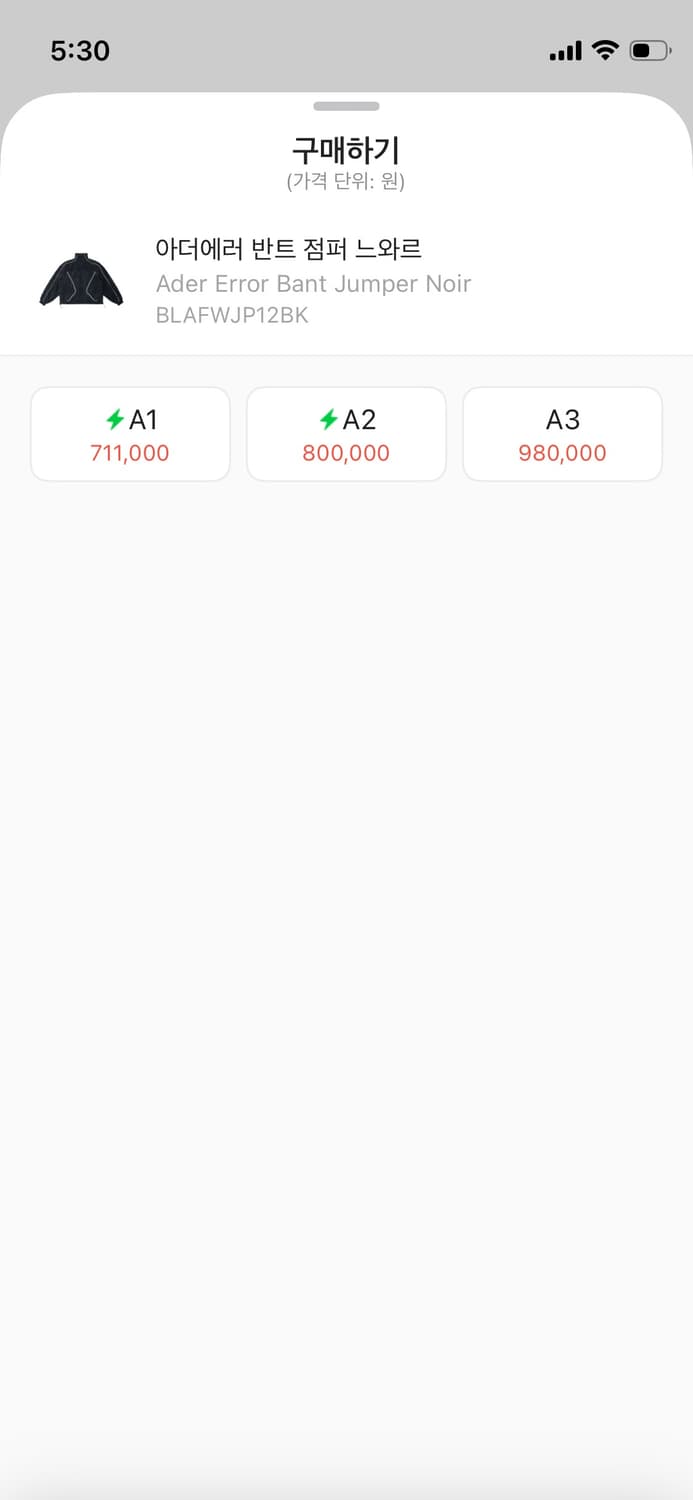
Task: Tap the 구매하기 sheet title
Action: click(x=346, y=150)
